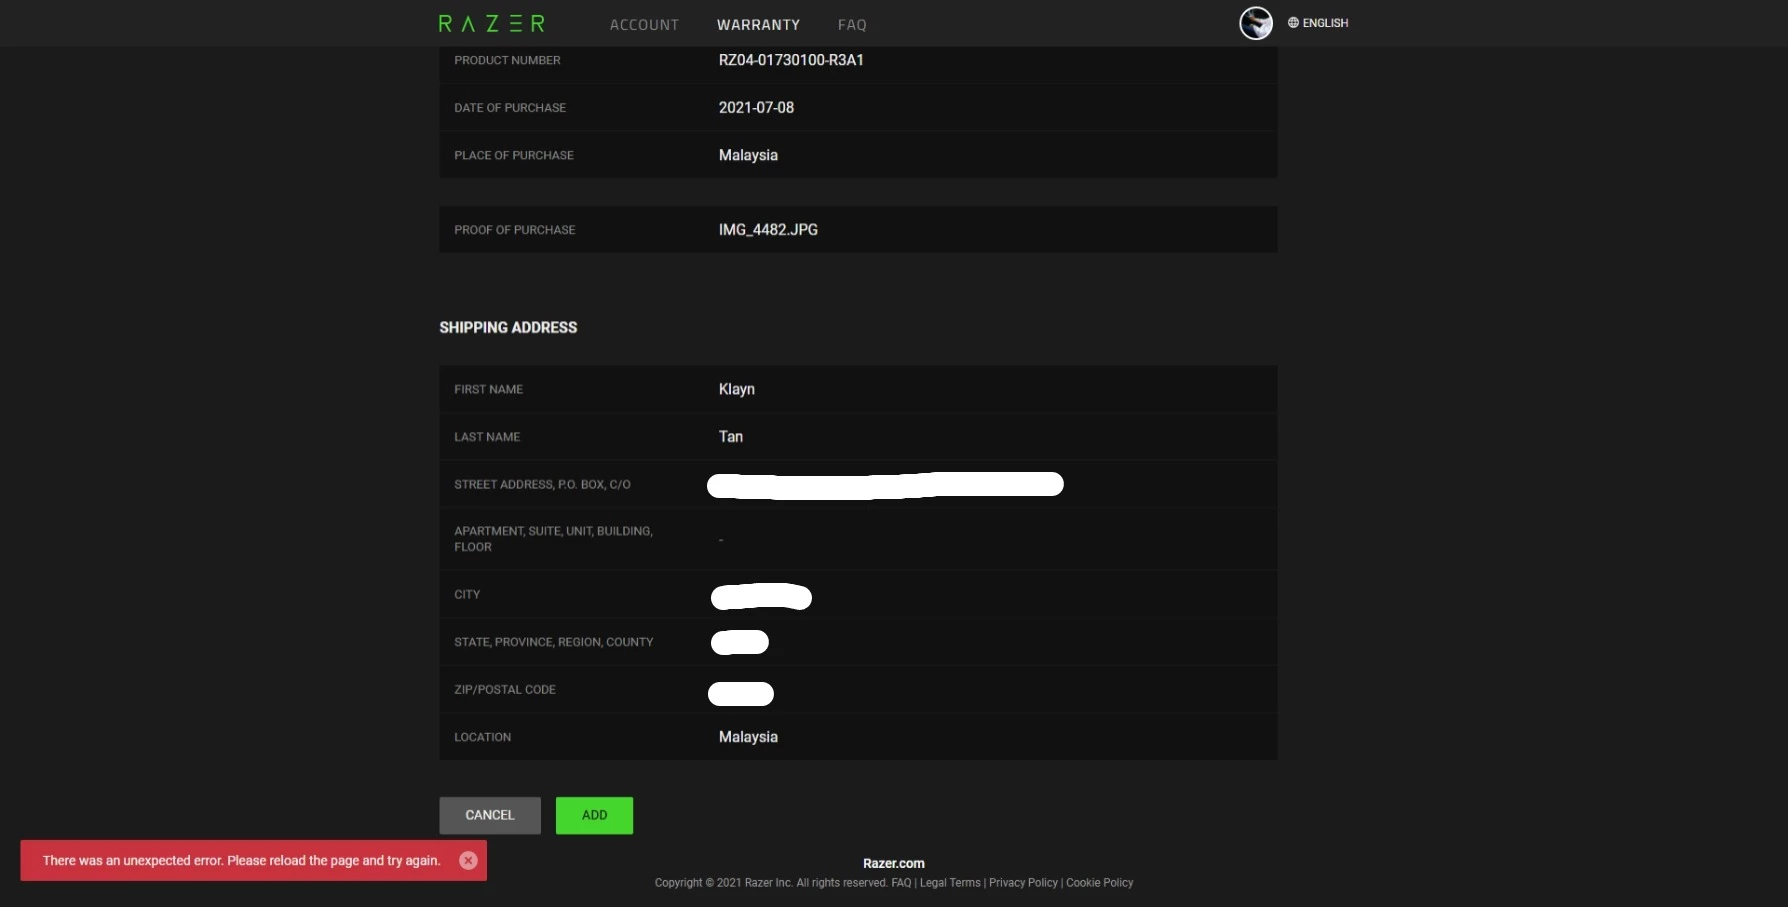Viewport: 1788px width, 907px height.
Task: Open the Account menu item
Action: pyautogui.click(x=644, y=25)
